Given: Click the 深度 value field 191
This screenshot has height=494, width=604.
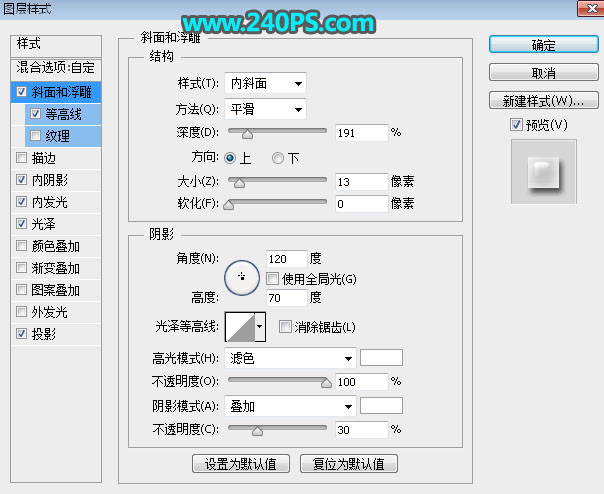Looking at the screenshot, I should [361, 133].
